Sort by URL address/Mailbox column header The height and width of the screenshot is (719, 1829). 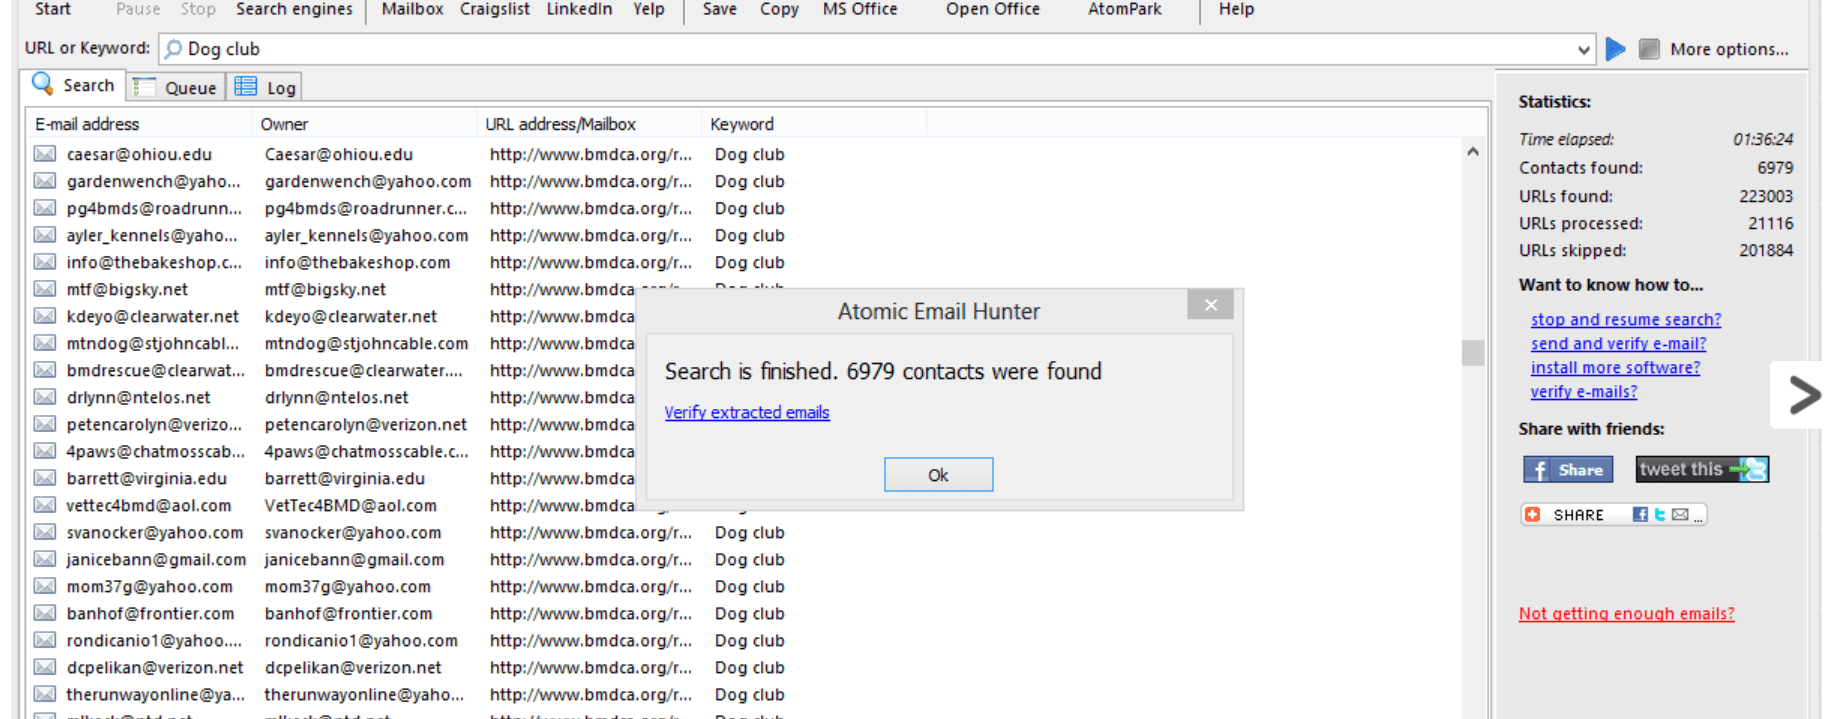tap(589, 124)
